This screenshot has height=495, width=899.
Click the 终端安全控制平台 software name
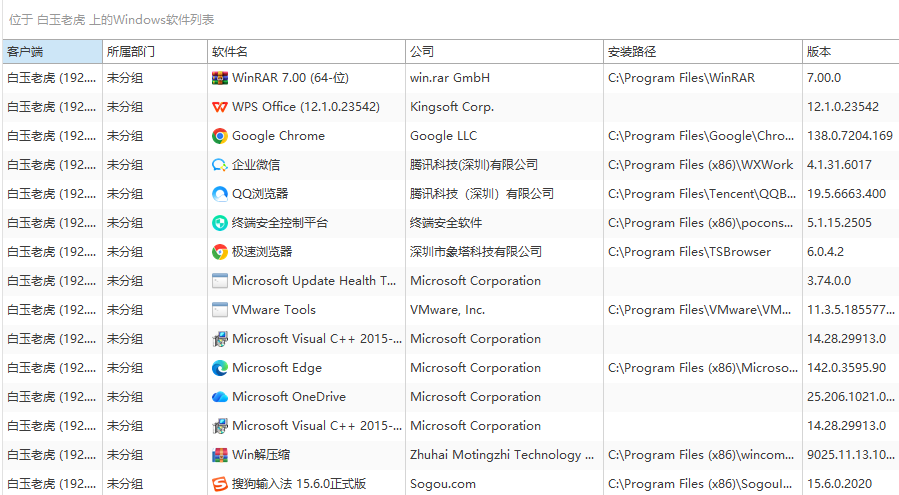pyautogui.click(x=280, y=223)
